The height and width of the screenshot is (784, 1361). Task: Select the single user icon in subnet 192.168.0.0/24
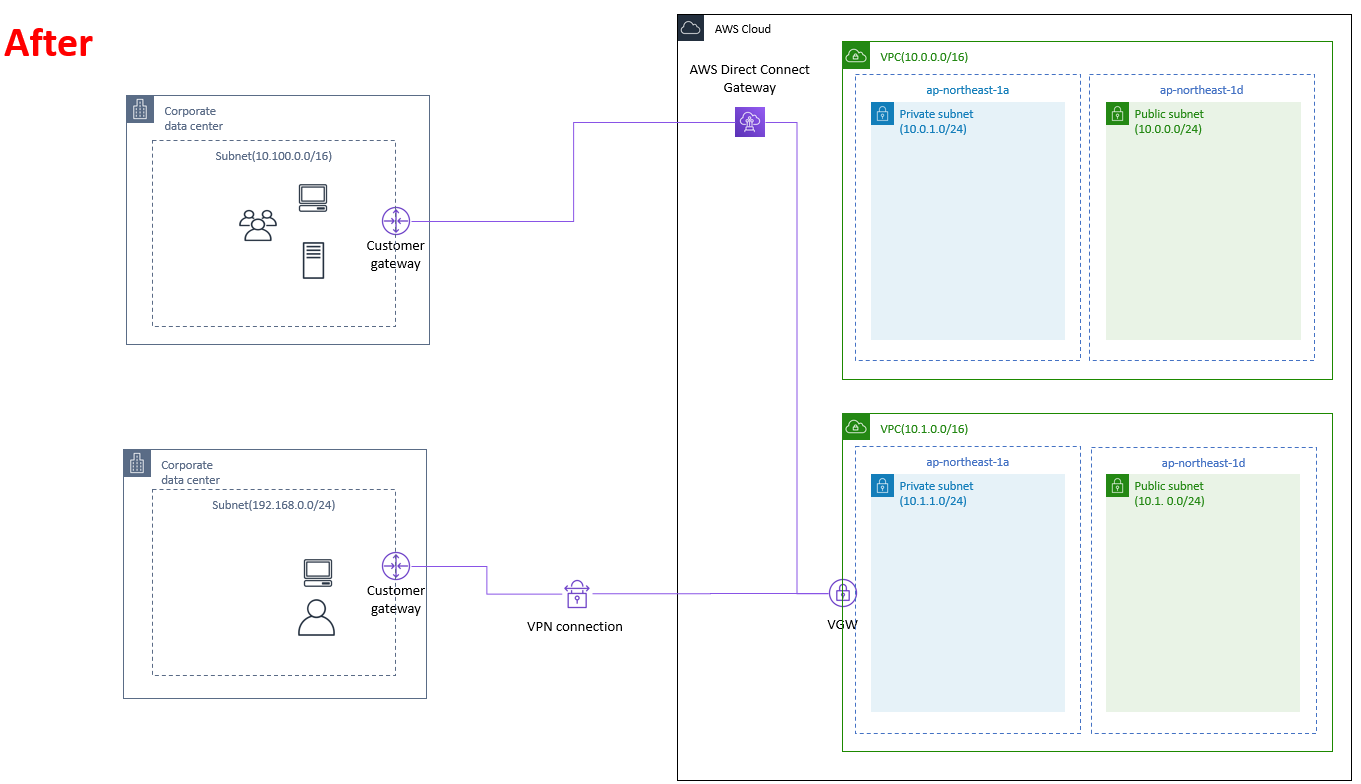click(316, 618)
